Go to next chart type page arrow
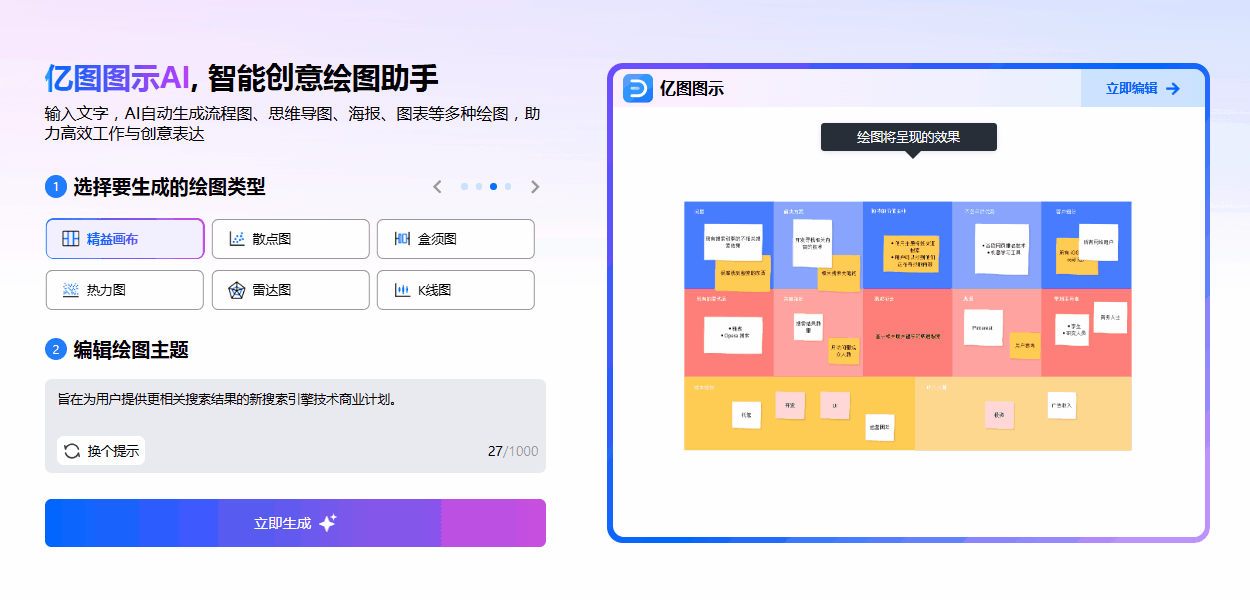This screenshot has height=600, width=1250. coord(535,187)
